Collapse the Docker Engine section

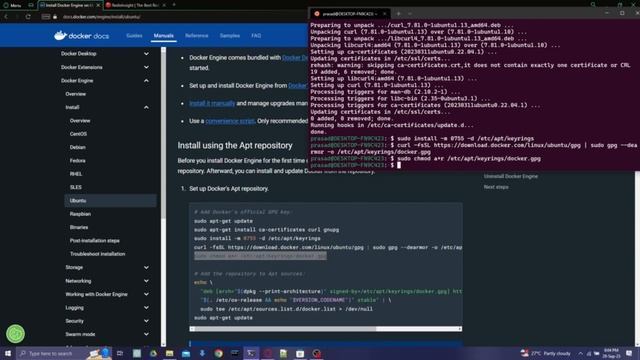[146, 80]
